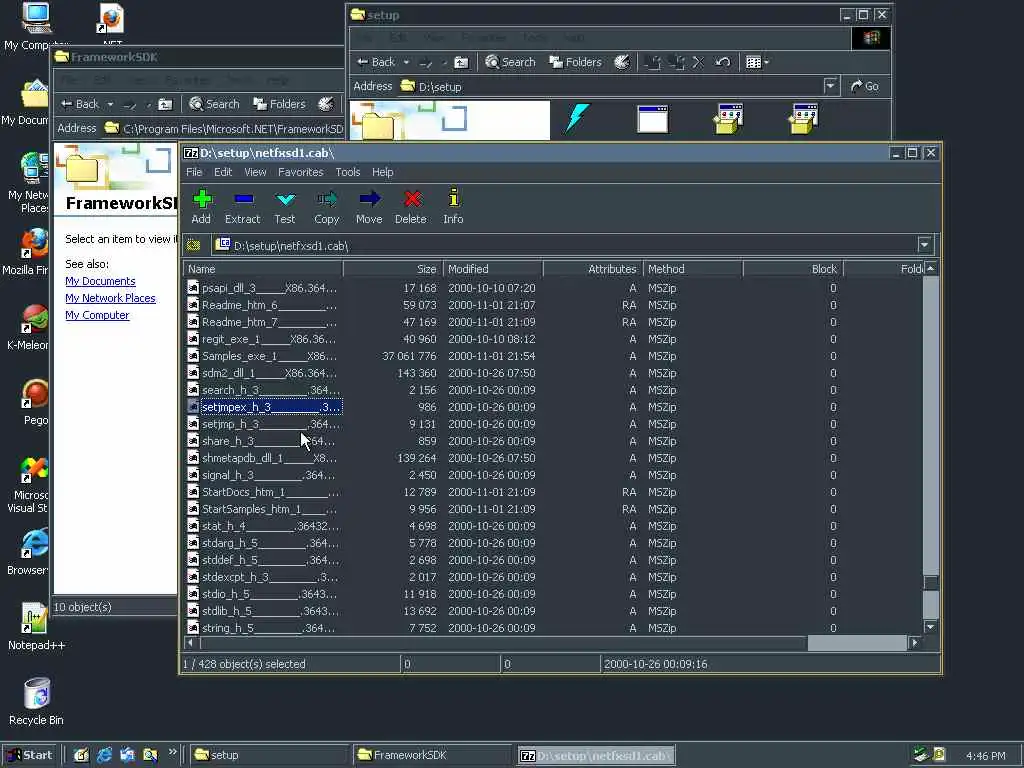Open the My Computer link
The width and height of the screenshot is (1024, 768).
point(97,315)
